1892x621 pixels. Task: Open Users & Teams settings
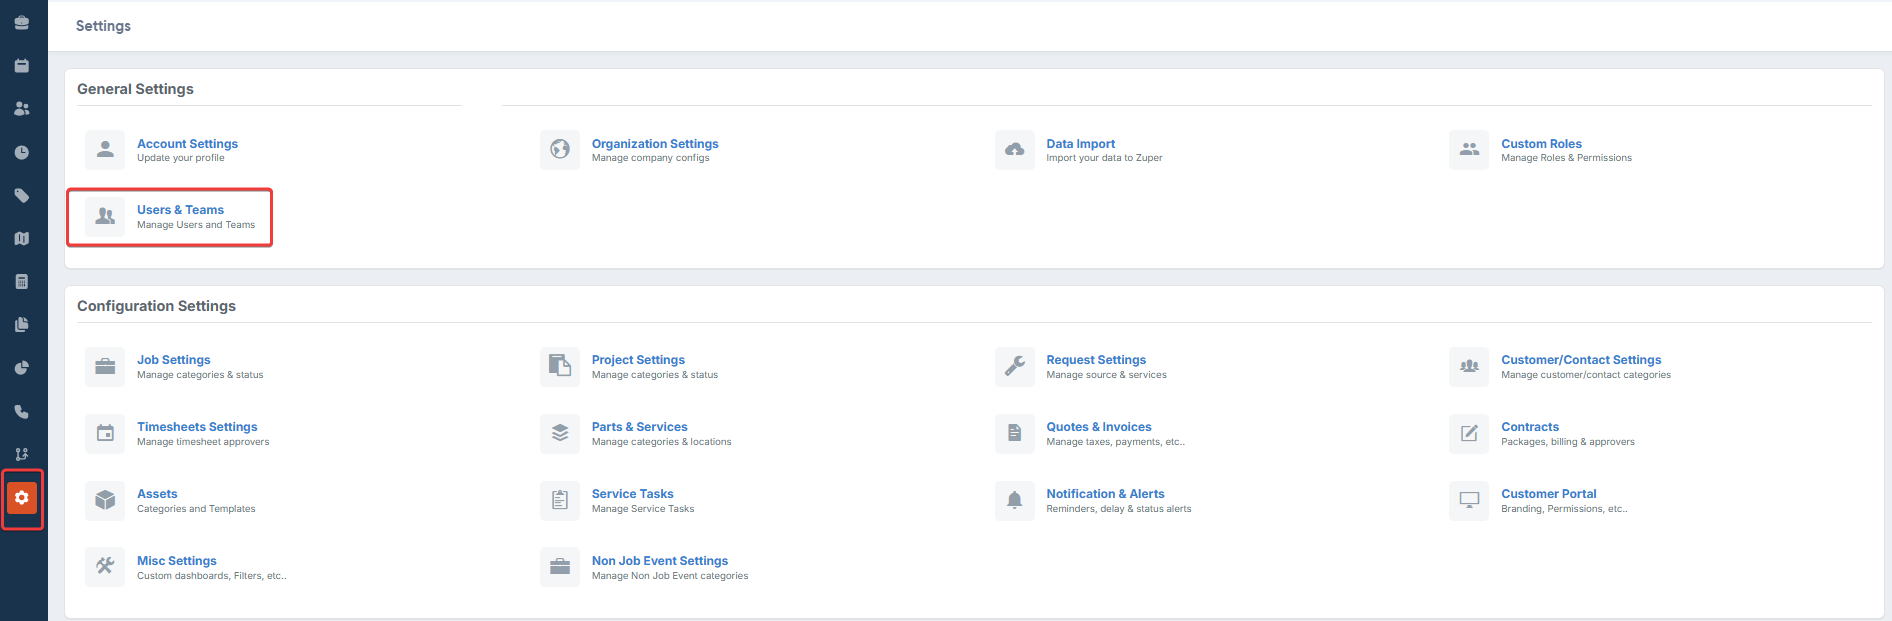180,210
